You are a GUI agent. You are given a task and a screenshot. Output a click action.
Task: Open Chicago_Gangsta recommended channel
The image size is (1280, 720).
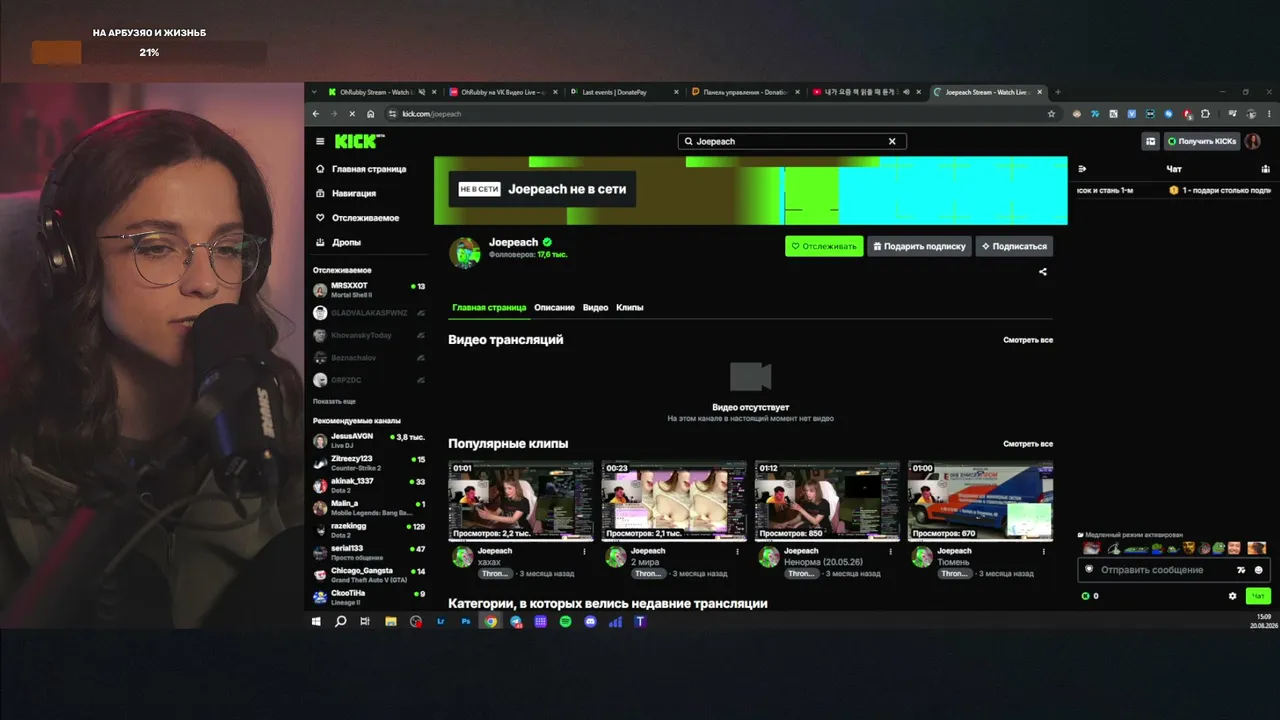(x=369, y=575)
